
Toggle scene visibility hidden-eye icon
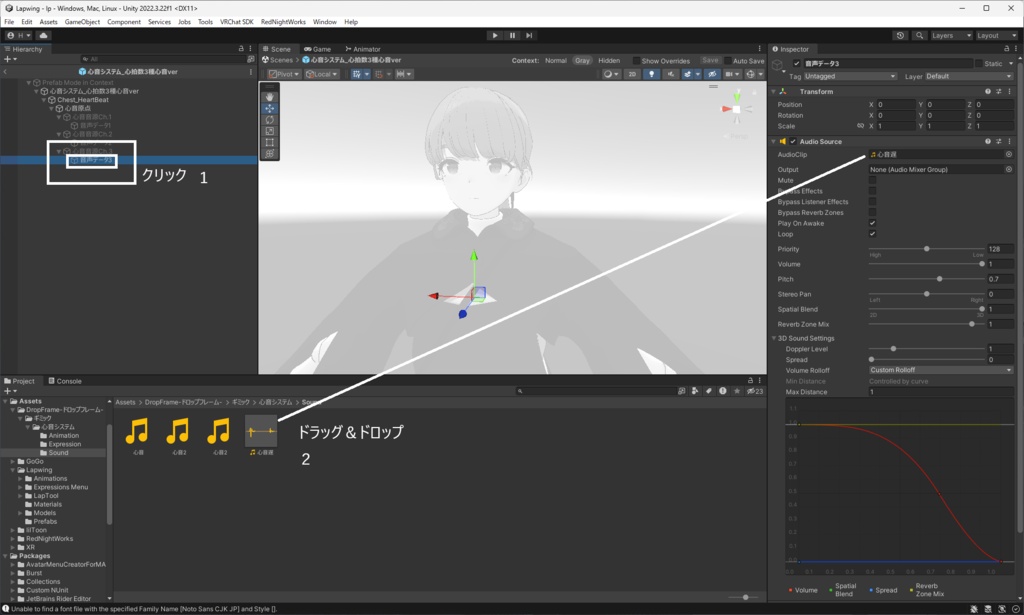tap(712, 74)
